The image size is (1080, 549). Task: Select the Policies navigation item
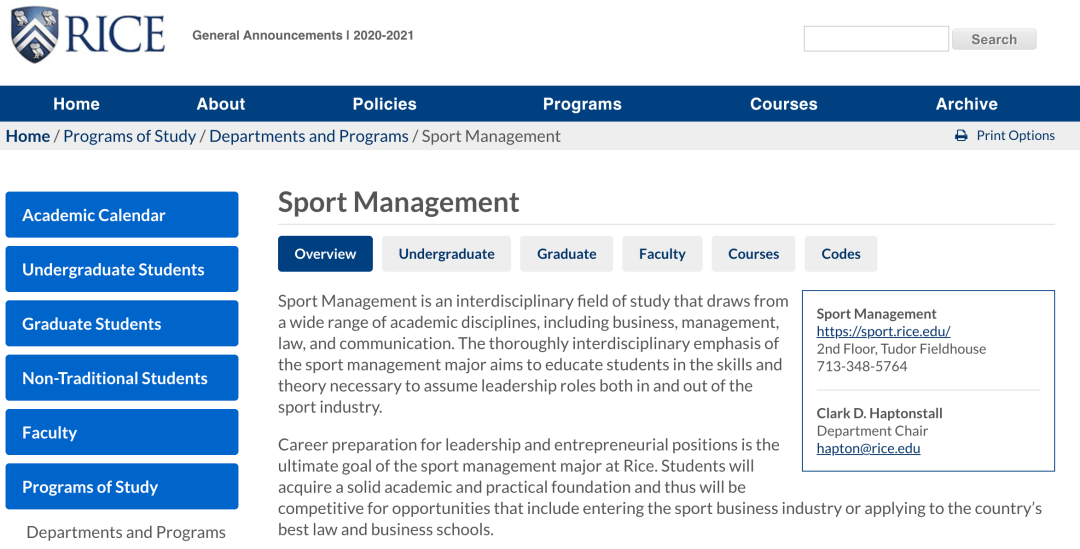point(384,104)
